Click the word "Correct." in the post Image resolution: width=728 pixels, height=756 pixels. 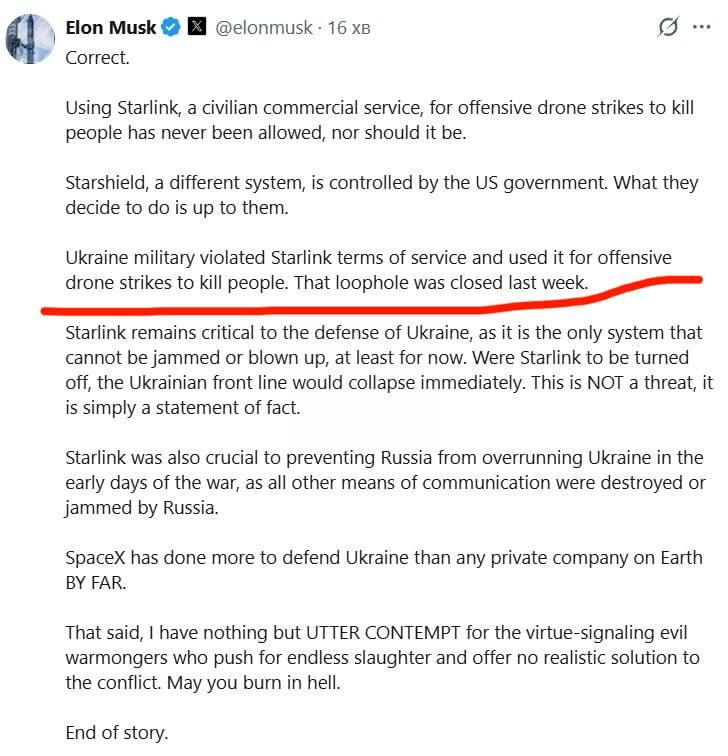[x=97, y=58]
